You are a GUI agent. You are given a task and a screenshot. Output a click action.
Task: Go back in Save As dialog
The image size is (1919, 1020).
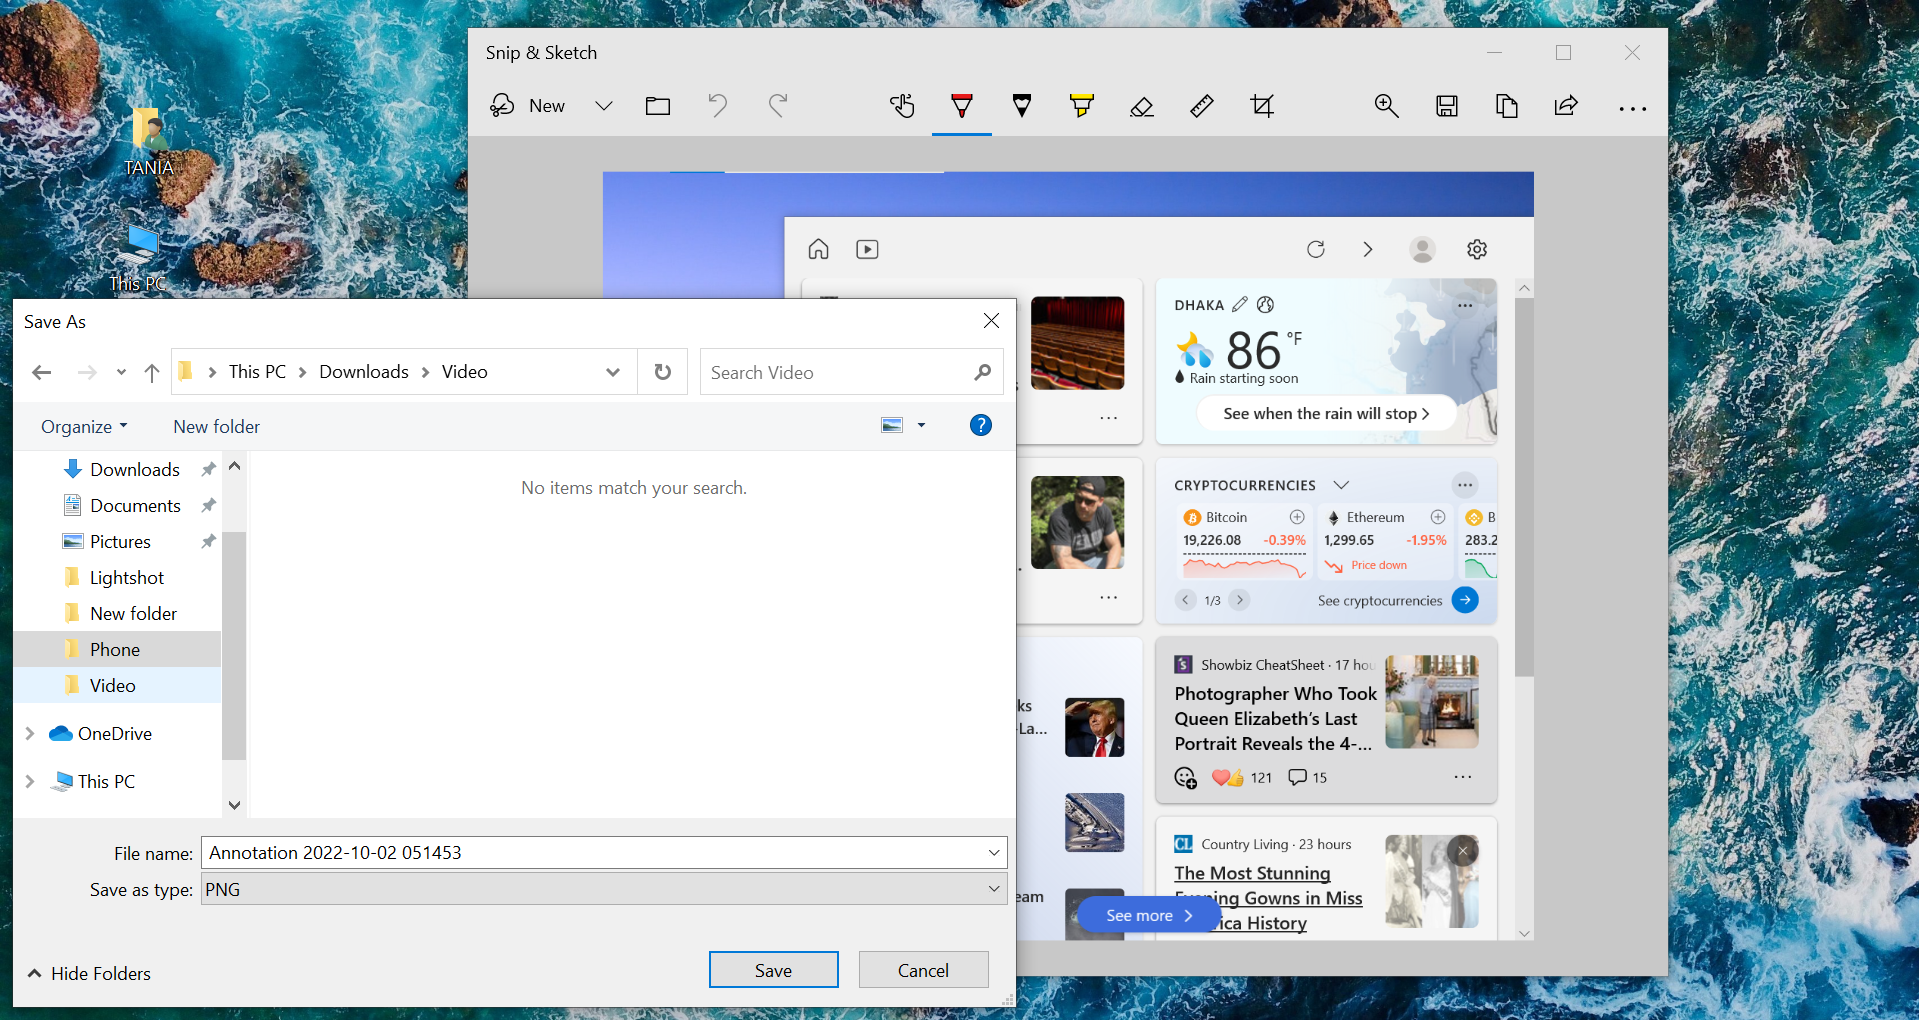[x=42, y=373]
